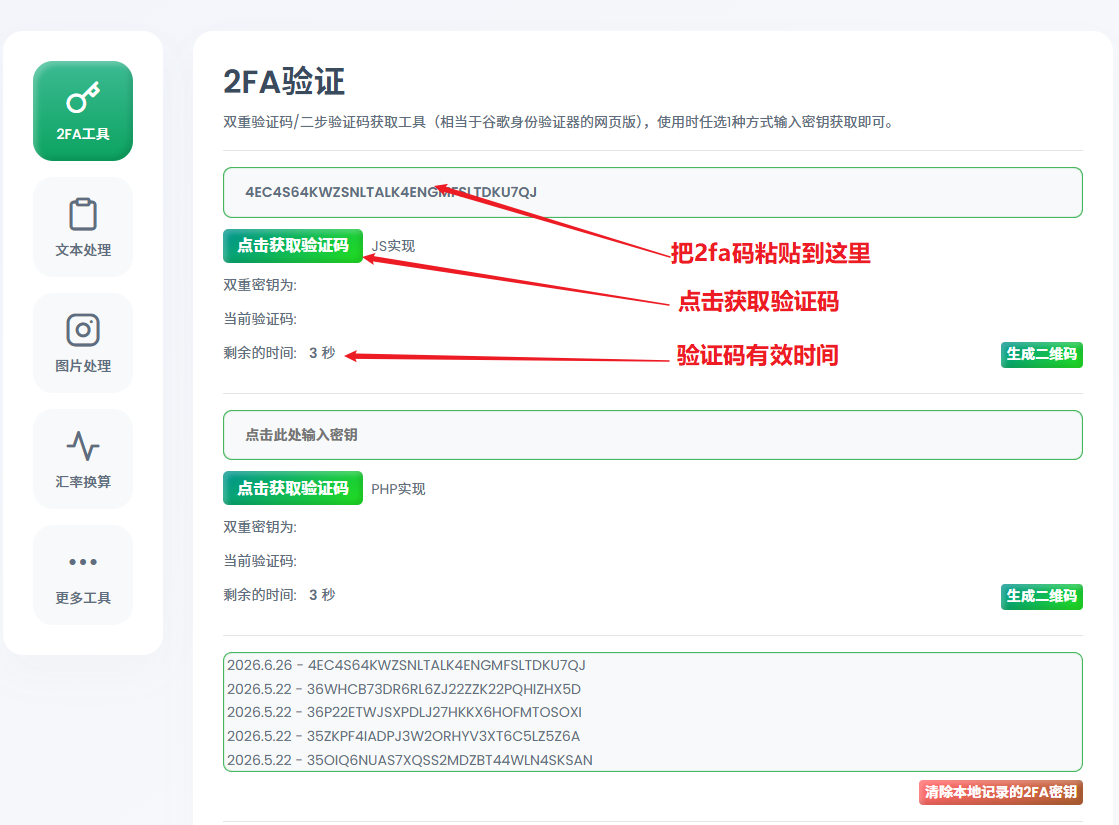This screenshot has width=1119, height=825.
Task: Select history row 2026.6.26 4EC4S64KWZSNLTALK4ENGMFSLTDKU7QJ
Action: [406, 665]
